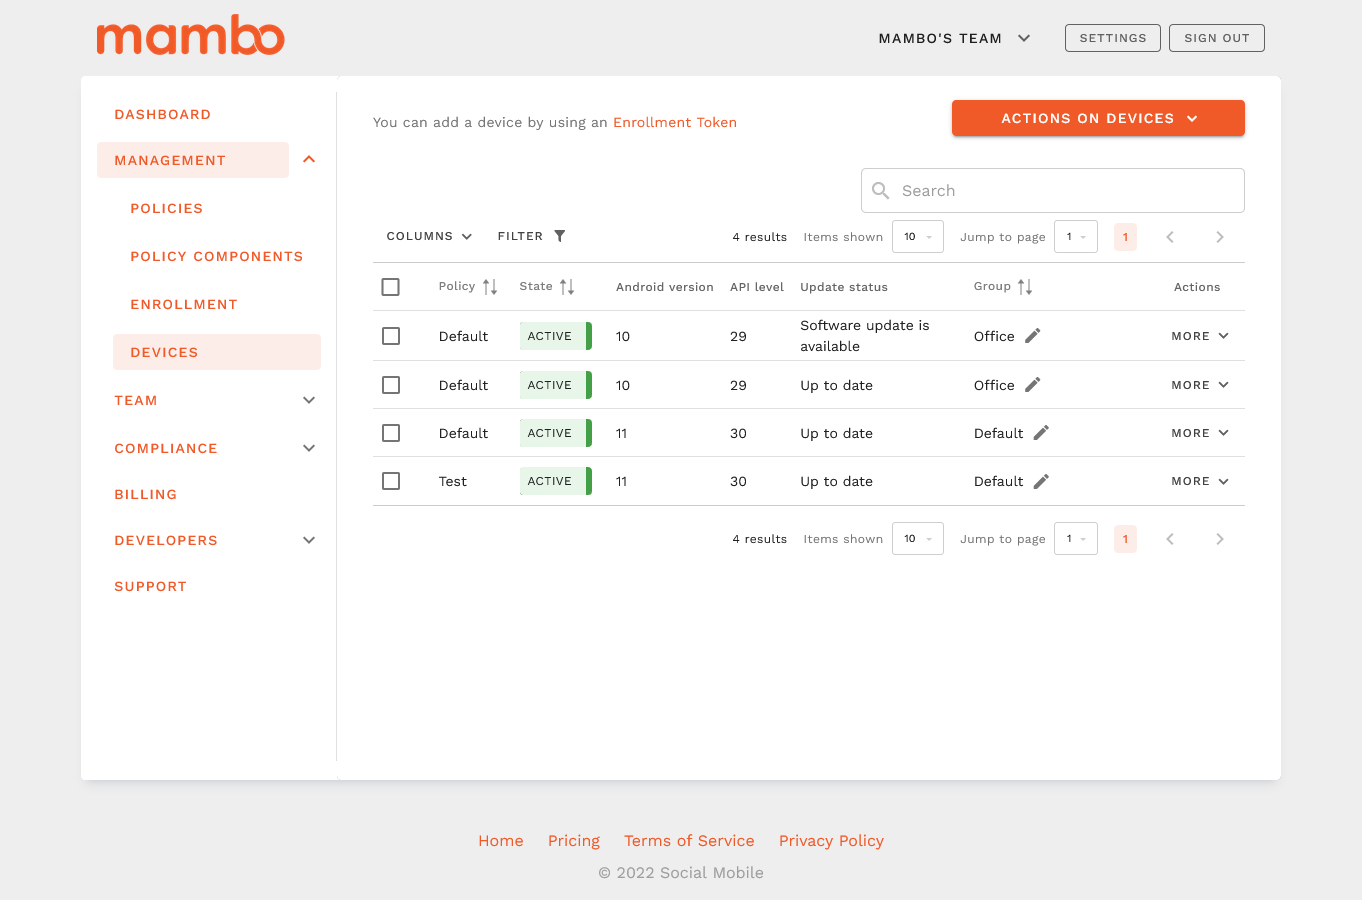The height and width of the screenshot is (900, 1362).
Task: Click the filter funnel icon
Action: pos(560,236)
